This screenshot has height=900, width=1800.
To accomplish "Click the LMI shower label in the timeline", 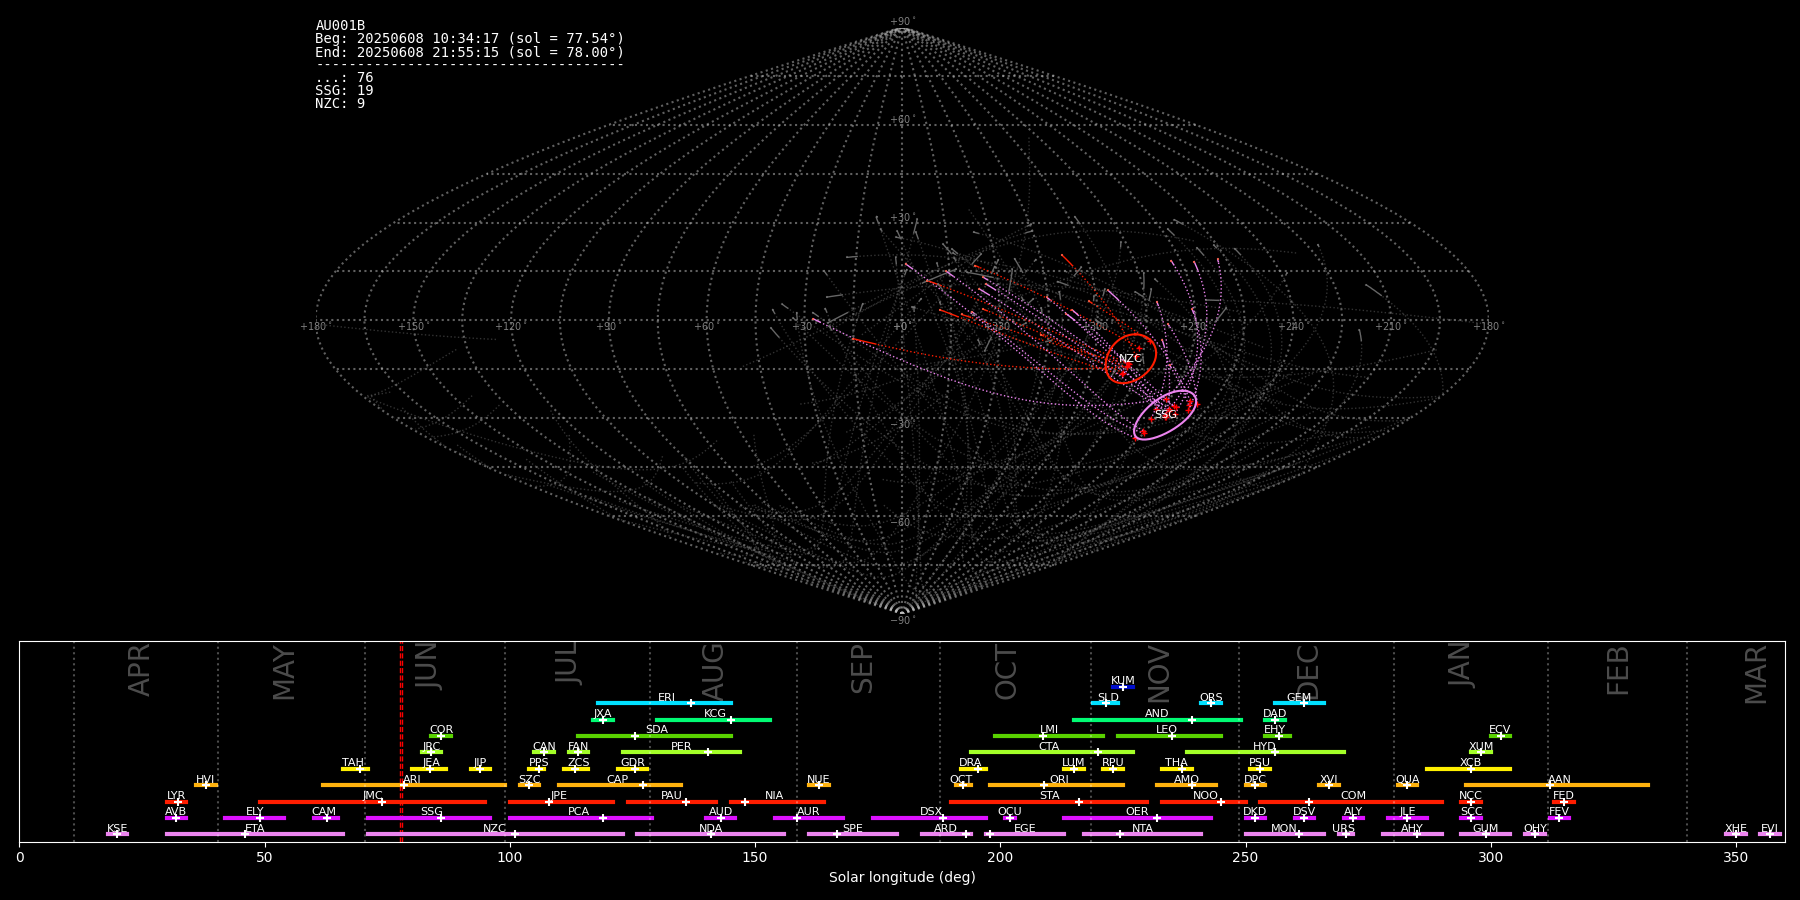I will pyautogui.click(x=1049, y=730).
